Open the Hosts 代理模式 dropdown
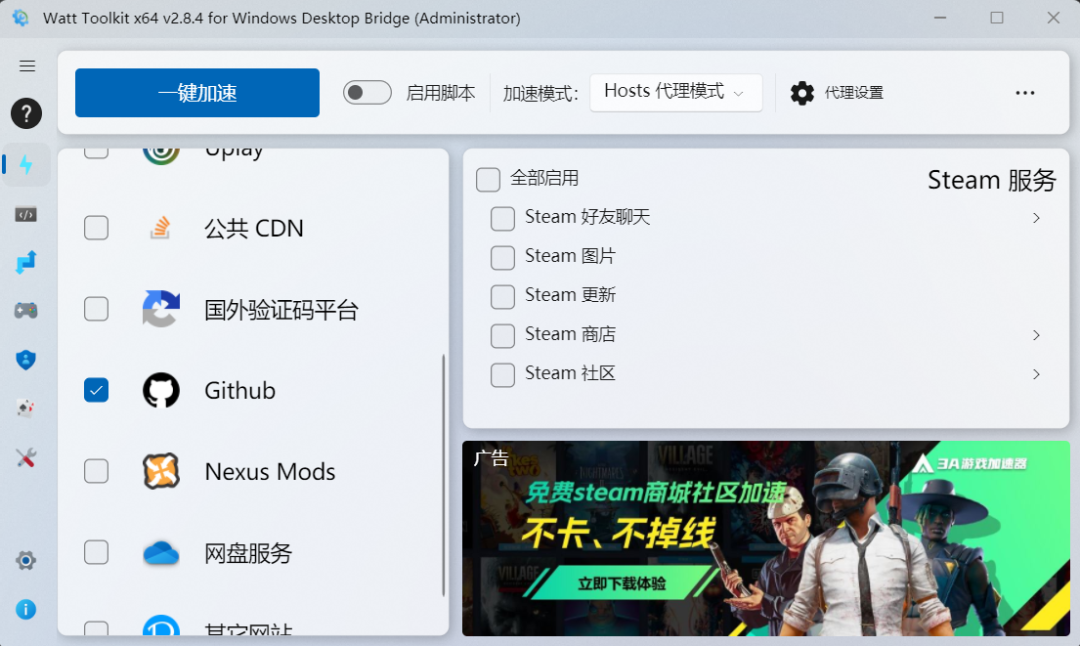 coord(676,92)
